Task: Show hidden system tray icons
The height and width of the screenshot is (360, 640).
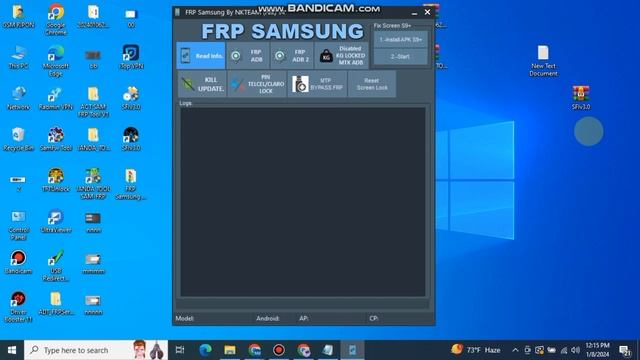Action: [515, 350]
